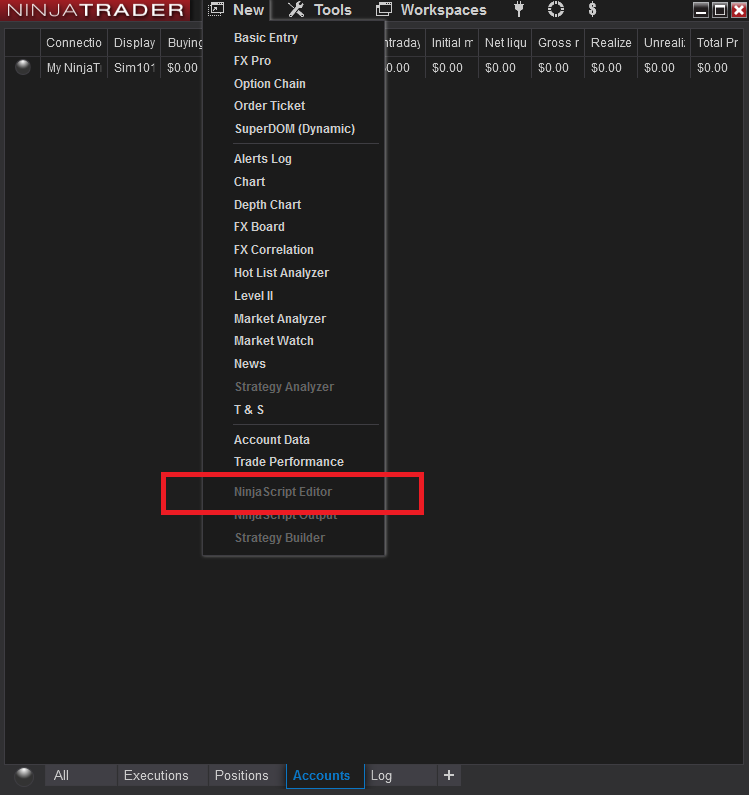Viewport: 749px width, 795px height.
Task: Switch to the Log tab
Action: [401, 775]
